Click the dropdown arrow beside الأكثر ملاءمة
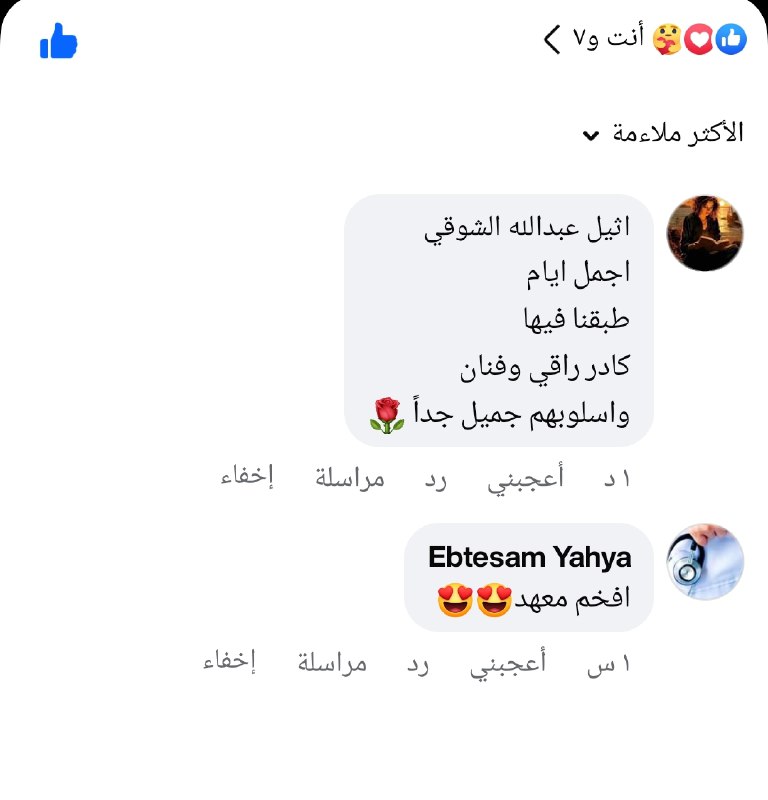The height and width of the screenshot is (800, 768). click(x=591, y=136)
